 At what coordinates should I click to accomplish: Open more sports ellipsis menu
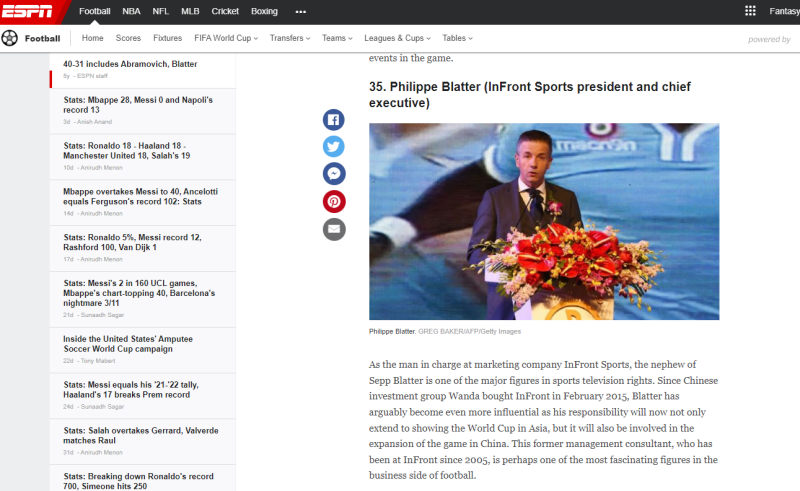tap(301, 11)
